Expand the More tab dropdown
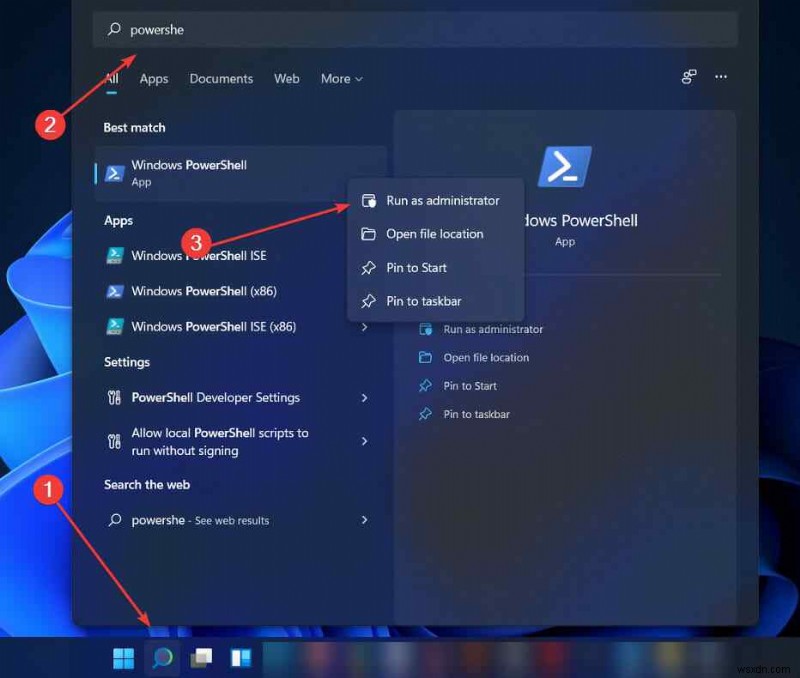 click(x=341, y=79)
